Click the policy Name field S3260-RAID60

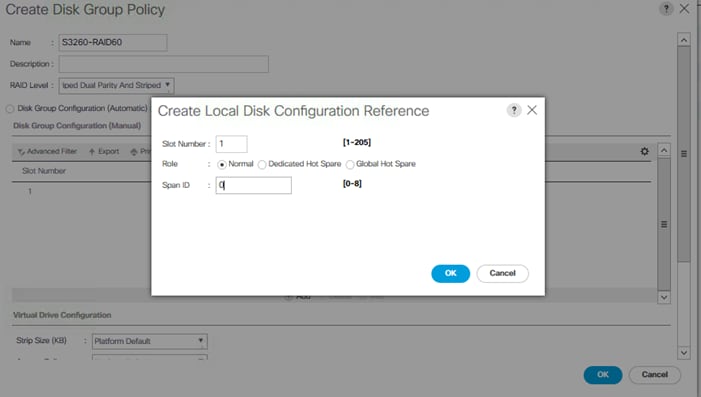point(113,42)
